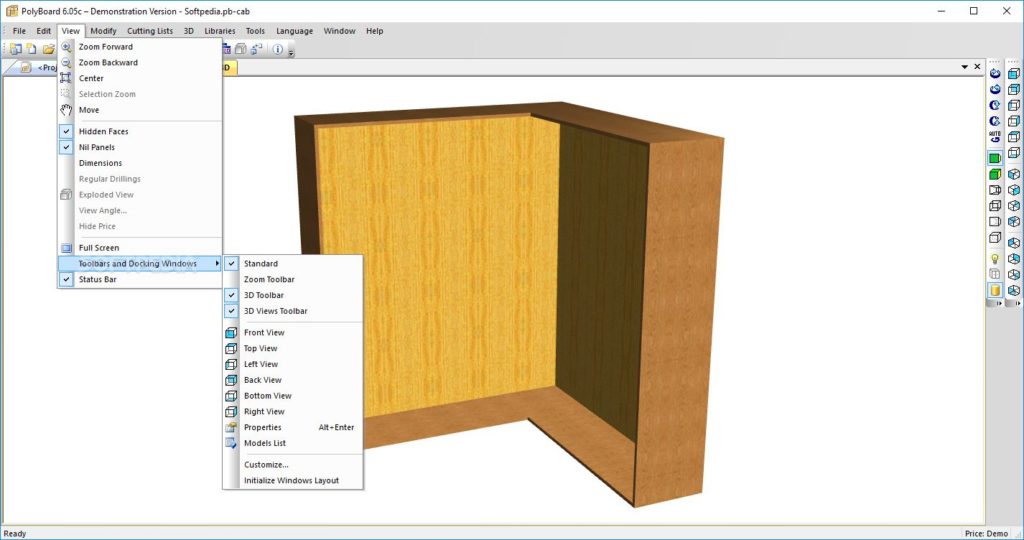Select the green and yellow cube icon
Screen dimensions: 1024x540
click(995, 174)
